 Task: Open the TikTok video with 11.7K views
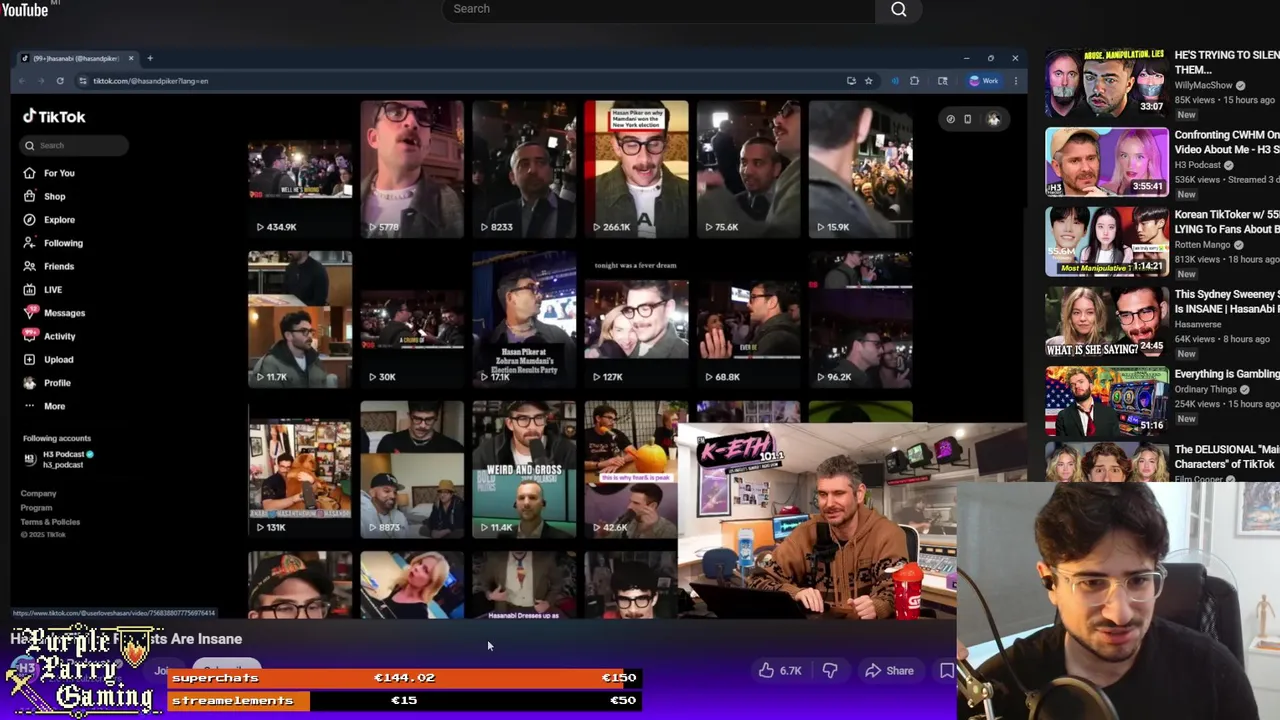click(300, 319)
